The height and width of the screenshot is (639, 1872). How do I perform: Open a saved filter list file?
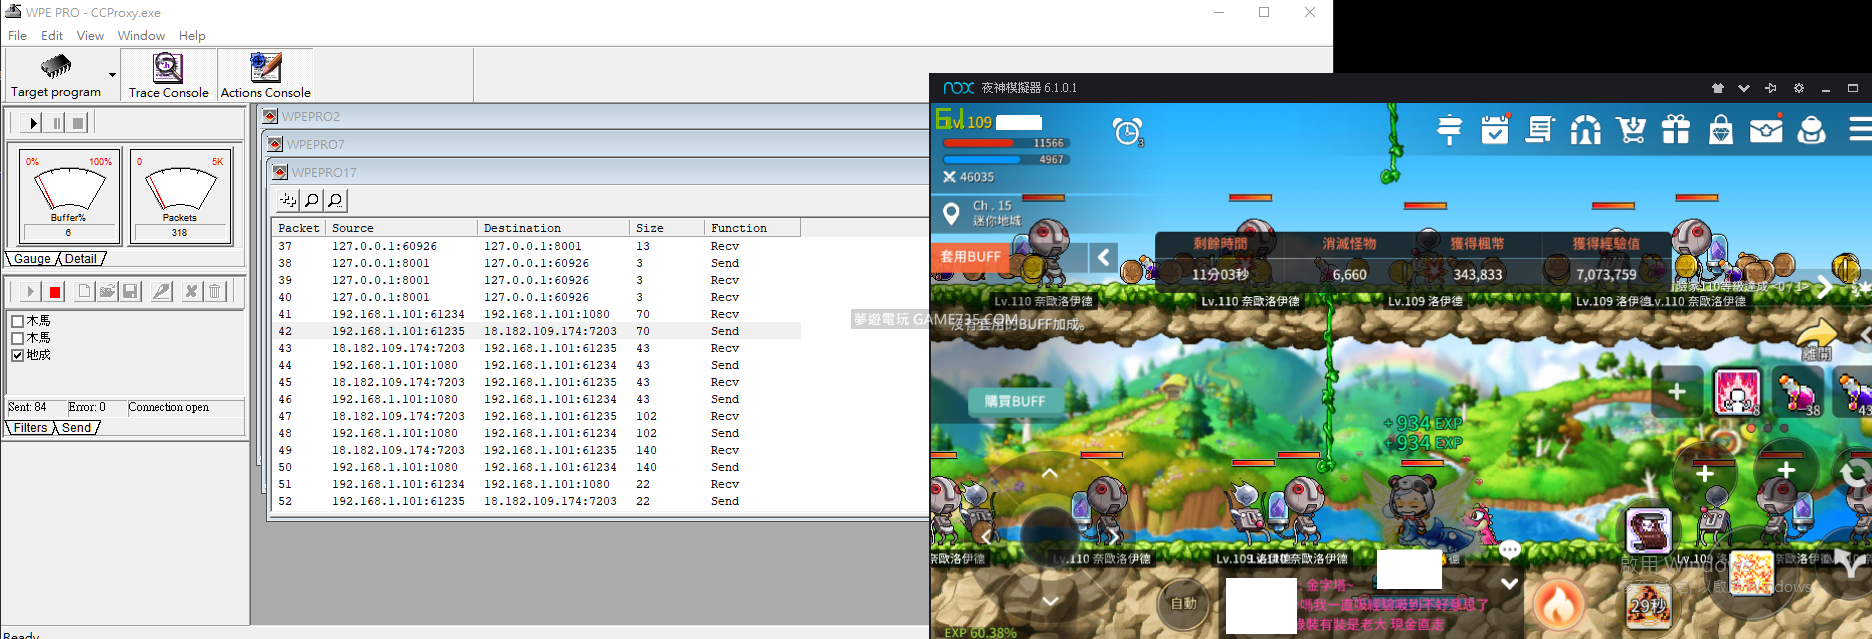coord(107,291)
